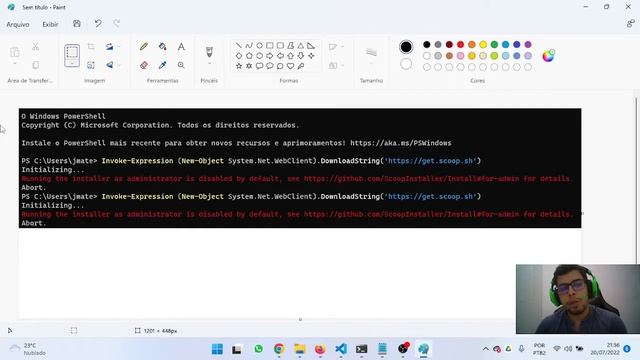Pick the green color swatch
This screenshot has width=640, height=360.
click(494, 44)
